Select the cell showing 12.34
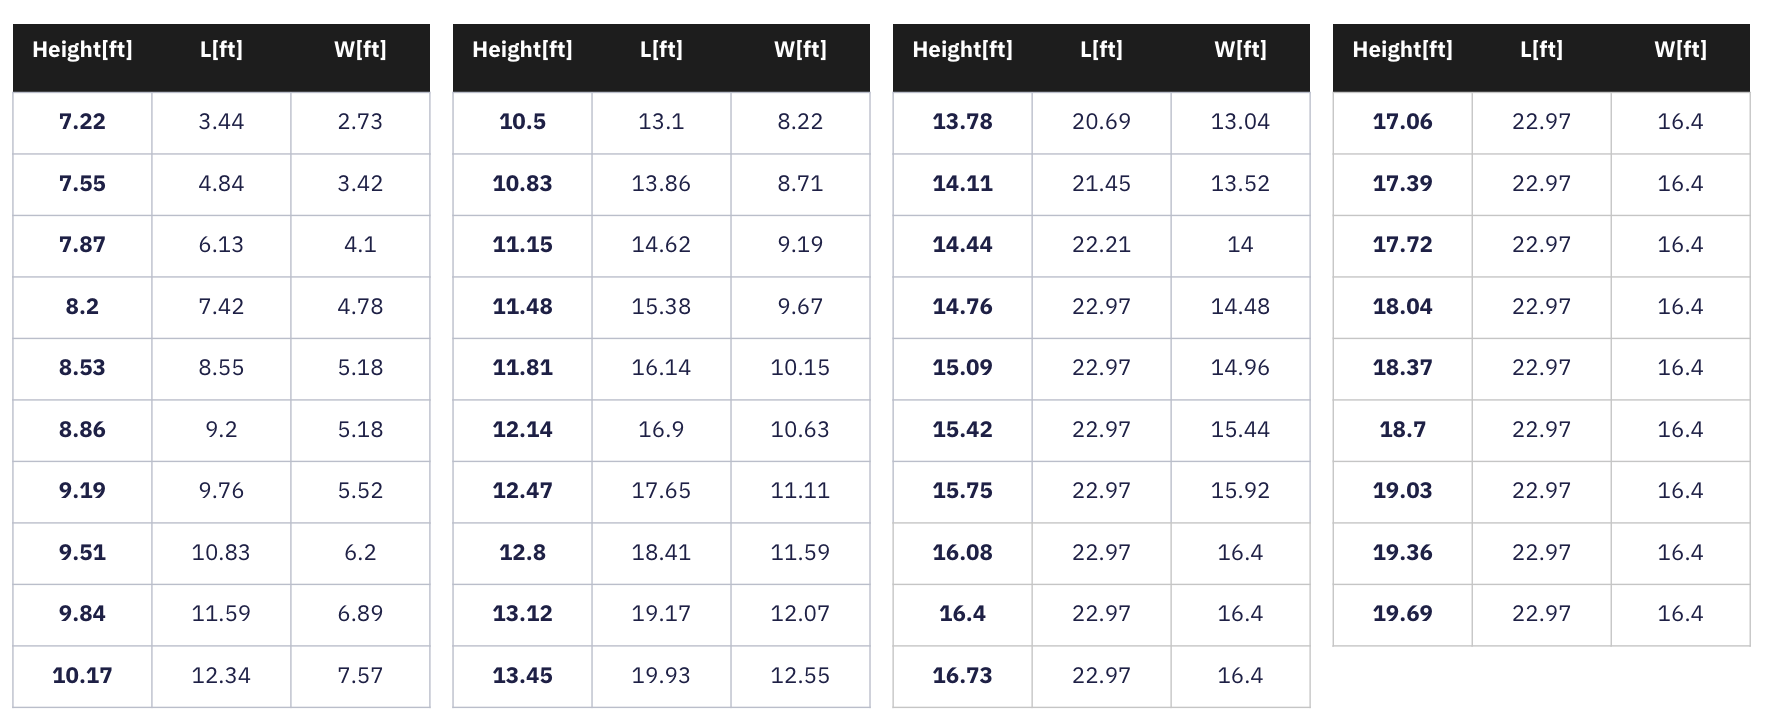This screenshot has height=718, width=1778. coord(221,676)
